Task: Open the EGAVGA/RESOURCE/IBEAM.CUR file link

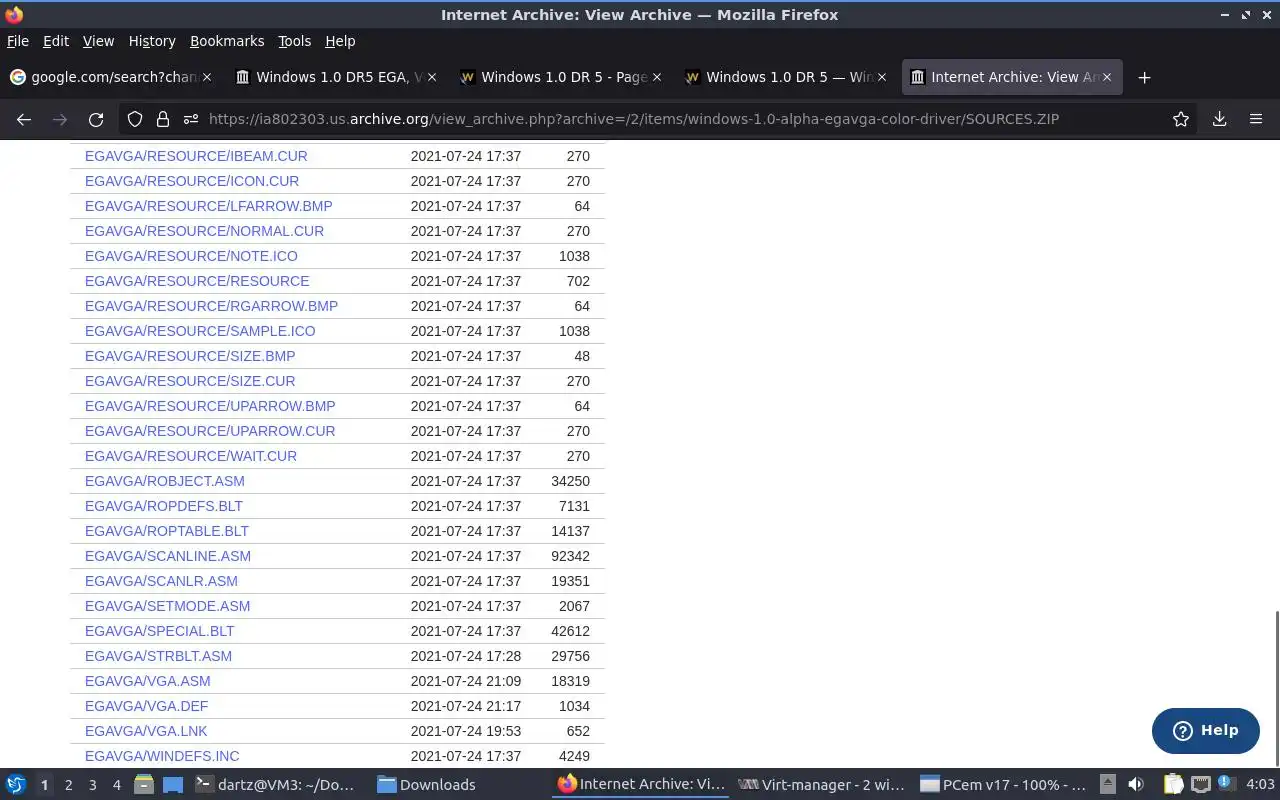Action: (x=196, y=156)
